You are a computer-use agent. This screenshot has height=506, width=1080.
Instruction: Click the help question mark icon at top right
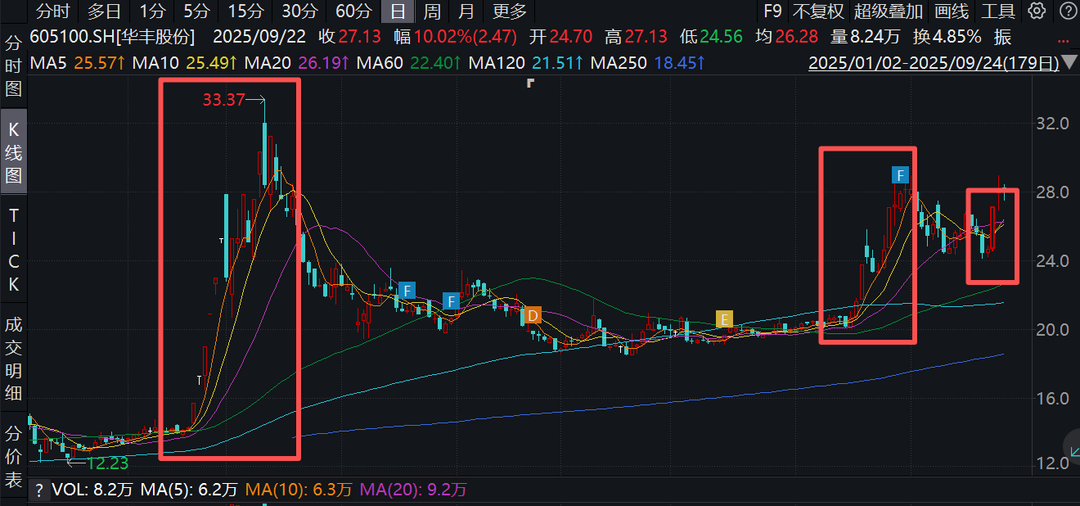[1064, 12]
